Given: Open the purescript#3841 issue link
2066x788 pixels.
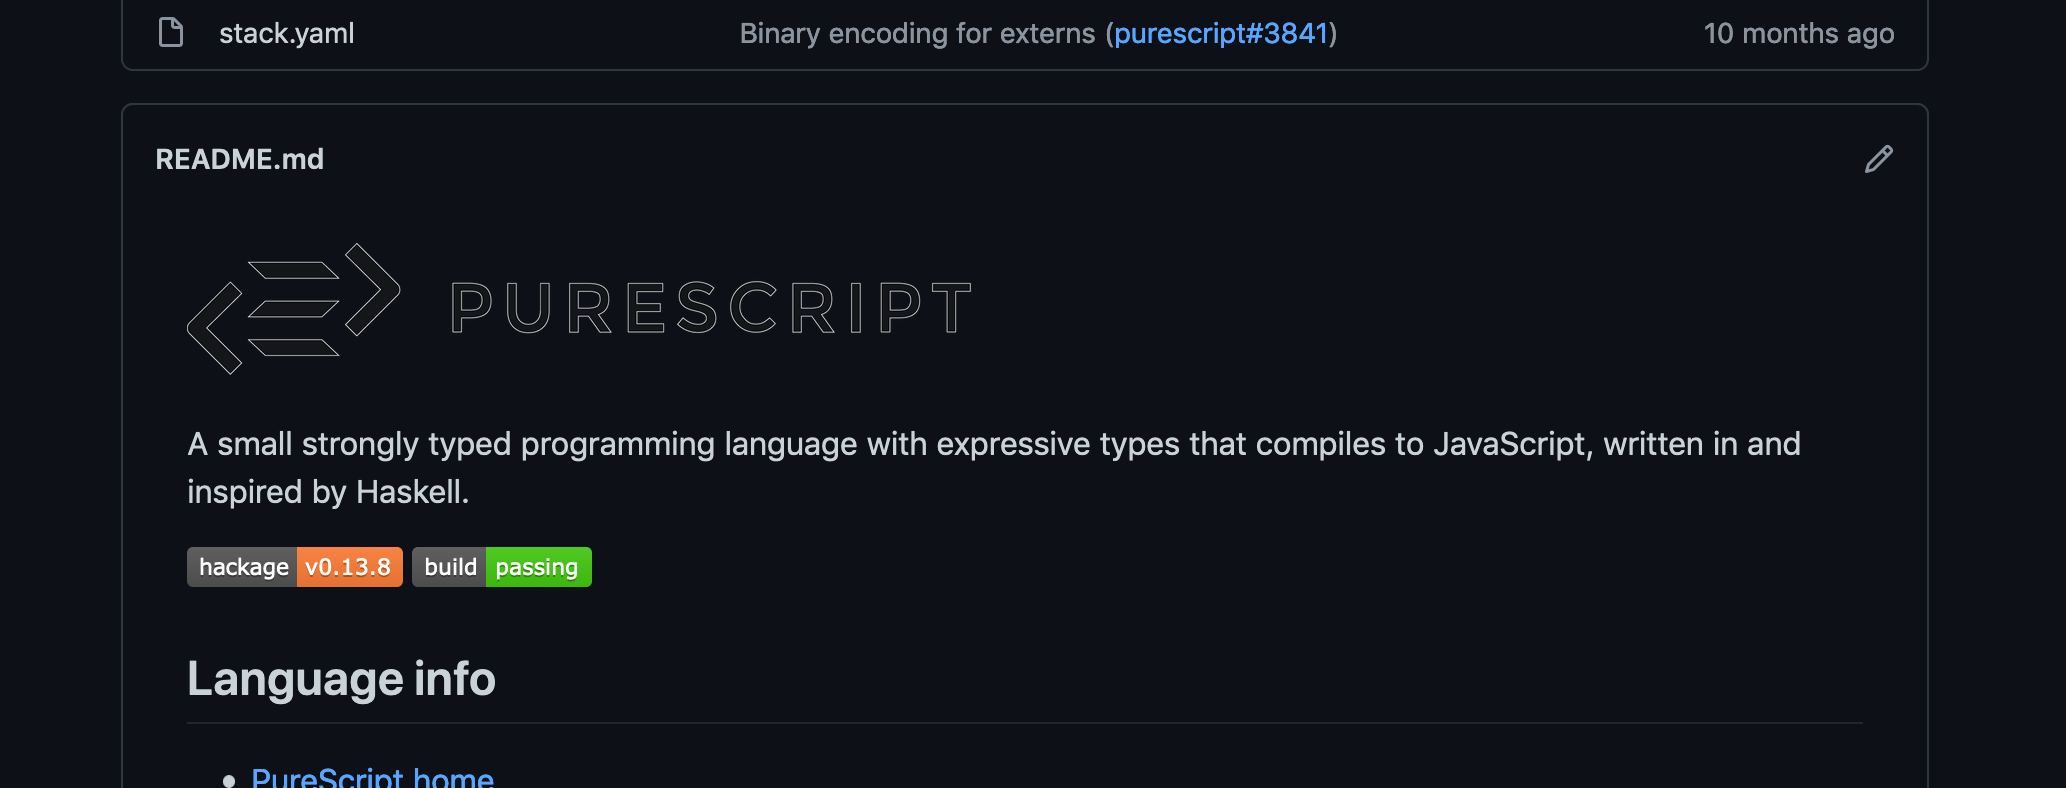Looking at the screenshot, I should (x=1222, y=33).
